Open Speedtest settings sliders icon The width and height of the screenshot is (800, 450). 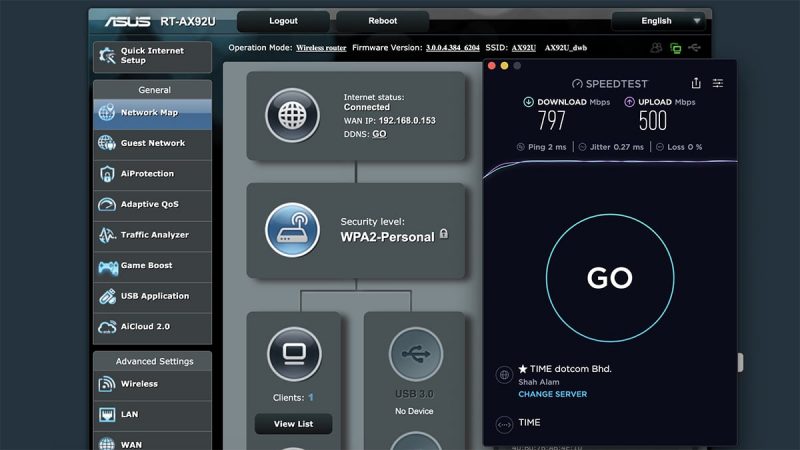[718, 83]
